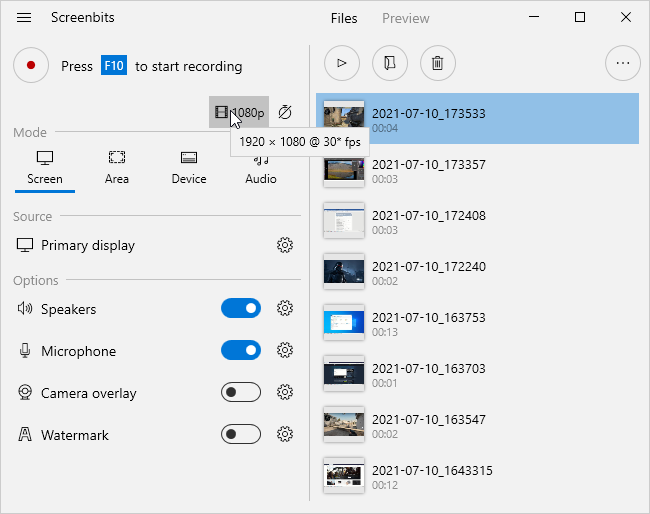
Task: Click the rename file icon
Action: [390, 63]
